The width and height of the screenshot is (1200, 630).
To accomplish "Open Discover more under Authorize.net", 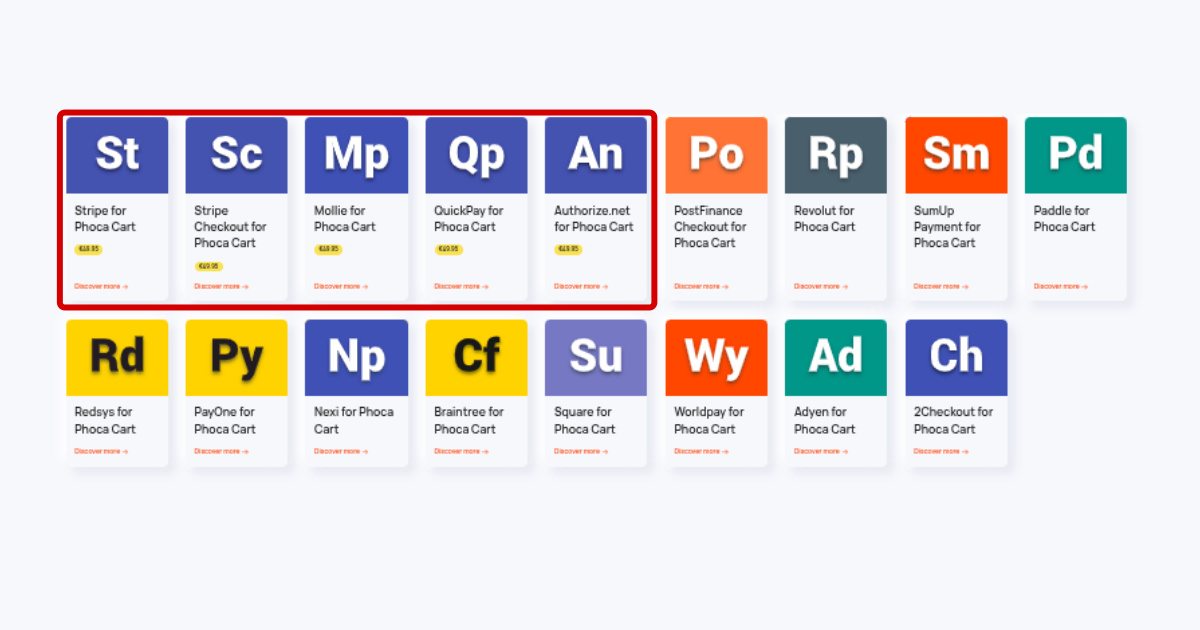I will 581,286.
